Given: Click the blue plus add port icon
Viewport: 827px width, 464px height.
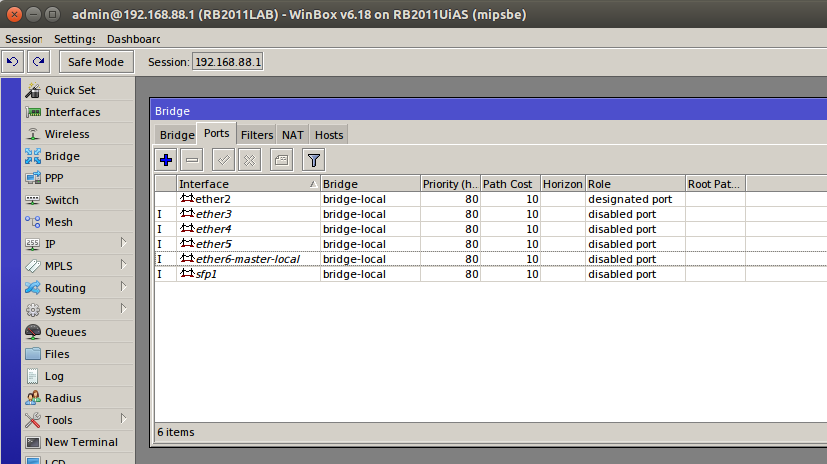Looking at the screenshot, I should click(x=167, y=160).
